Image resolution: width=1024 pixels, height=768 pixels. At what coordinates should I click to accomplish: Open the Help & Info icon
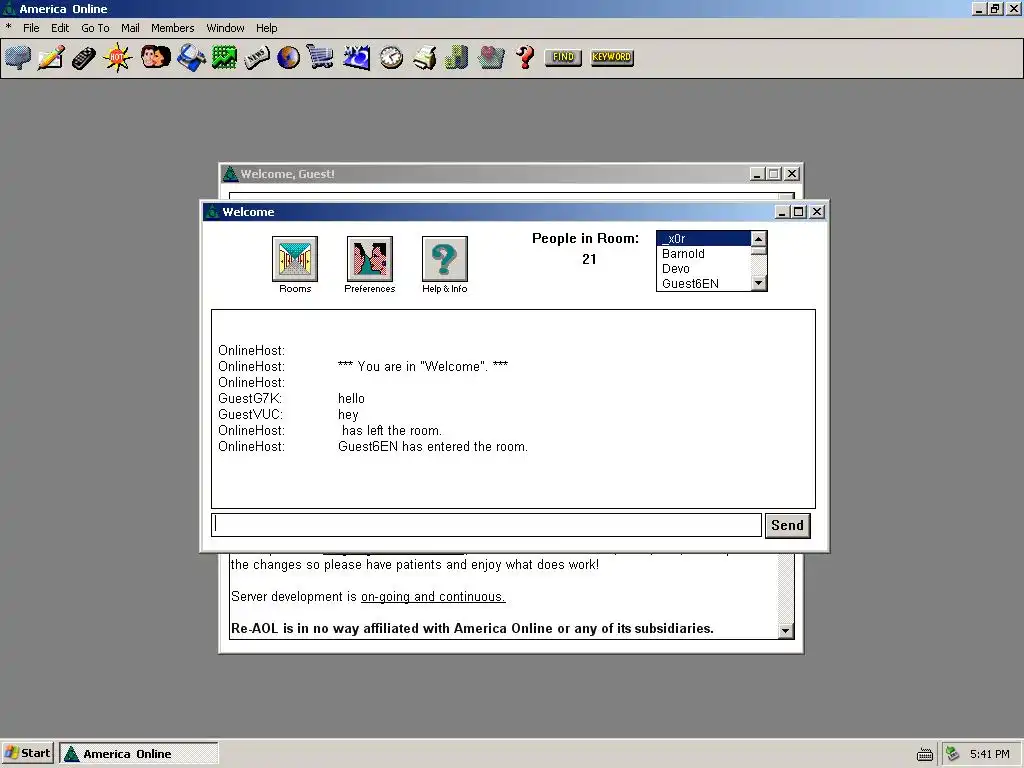tap(445, 259)
